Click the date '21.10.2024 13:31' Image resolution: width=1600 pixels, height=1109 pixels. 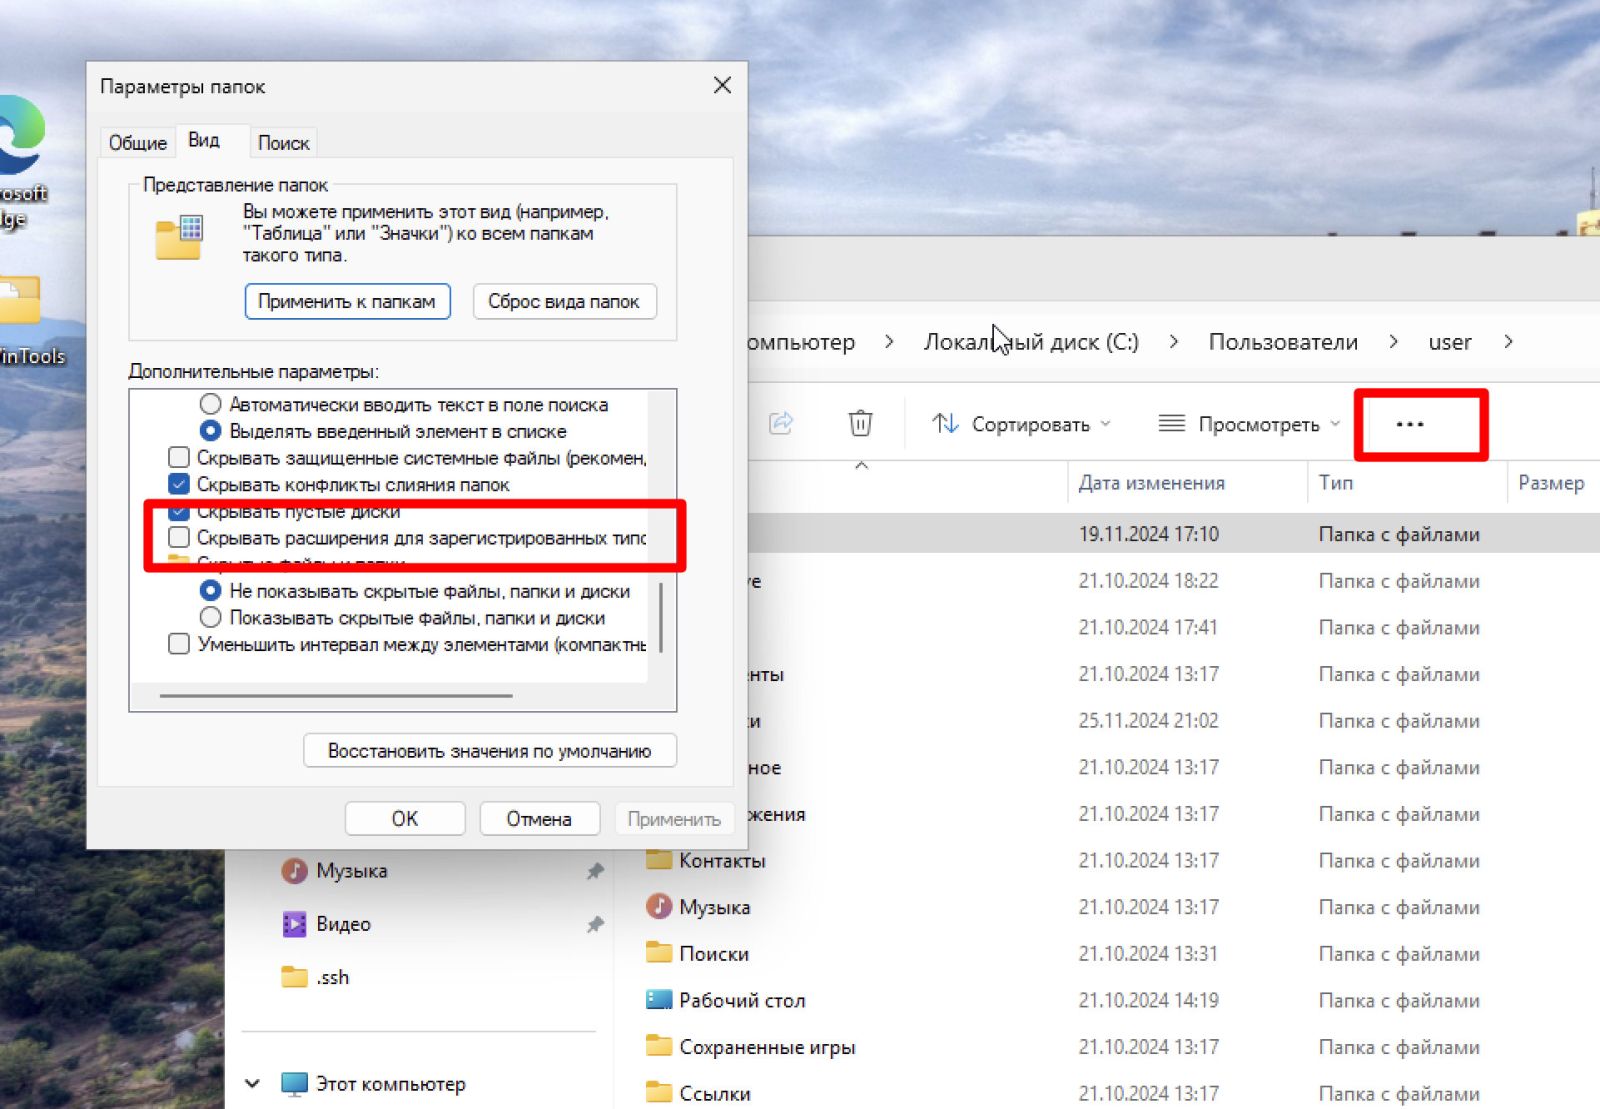pos(1149,953)
